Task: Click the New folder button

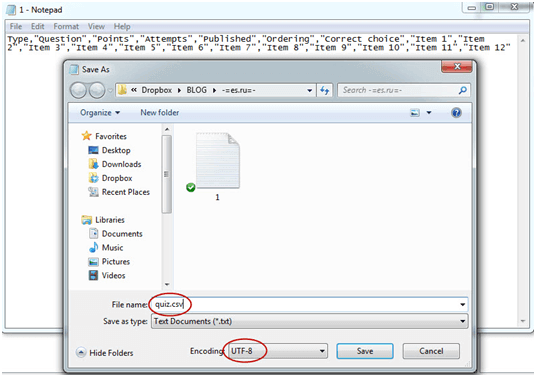Action: 160,112
